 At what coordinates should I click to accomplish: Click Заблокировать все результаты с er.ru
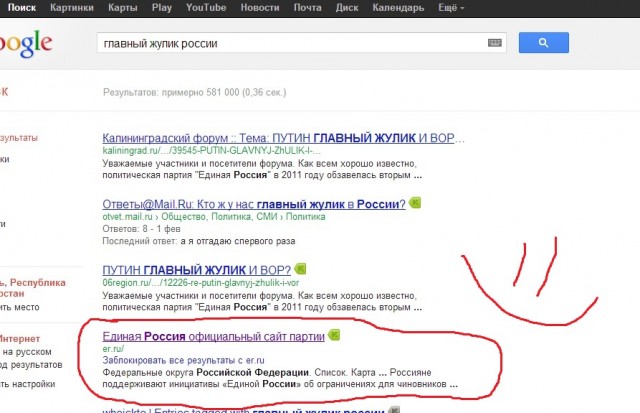pos(183,360)
